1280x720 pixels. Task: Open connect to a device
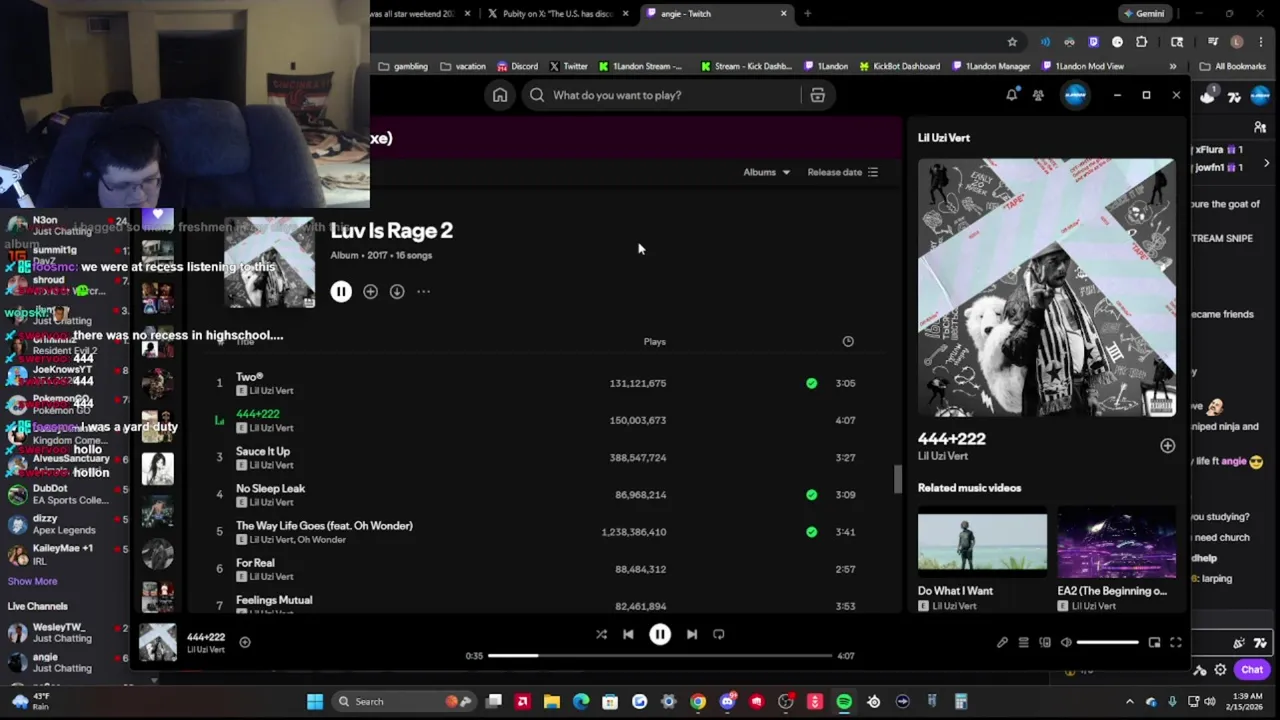[1045, 642]
